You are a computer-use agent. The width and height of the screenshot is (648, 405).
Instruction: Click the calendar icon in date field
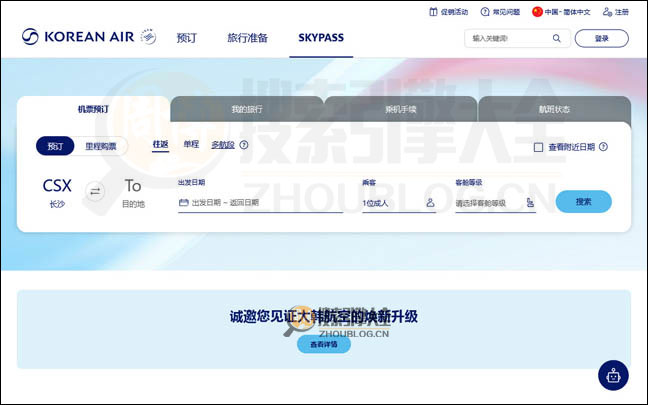(x=183, y=202)
